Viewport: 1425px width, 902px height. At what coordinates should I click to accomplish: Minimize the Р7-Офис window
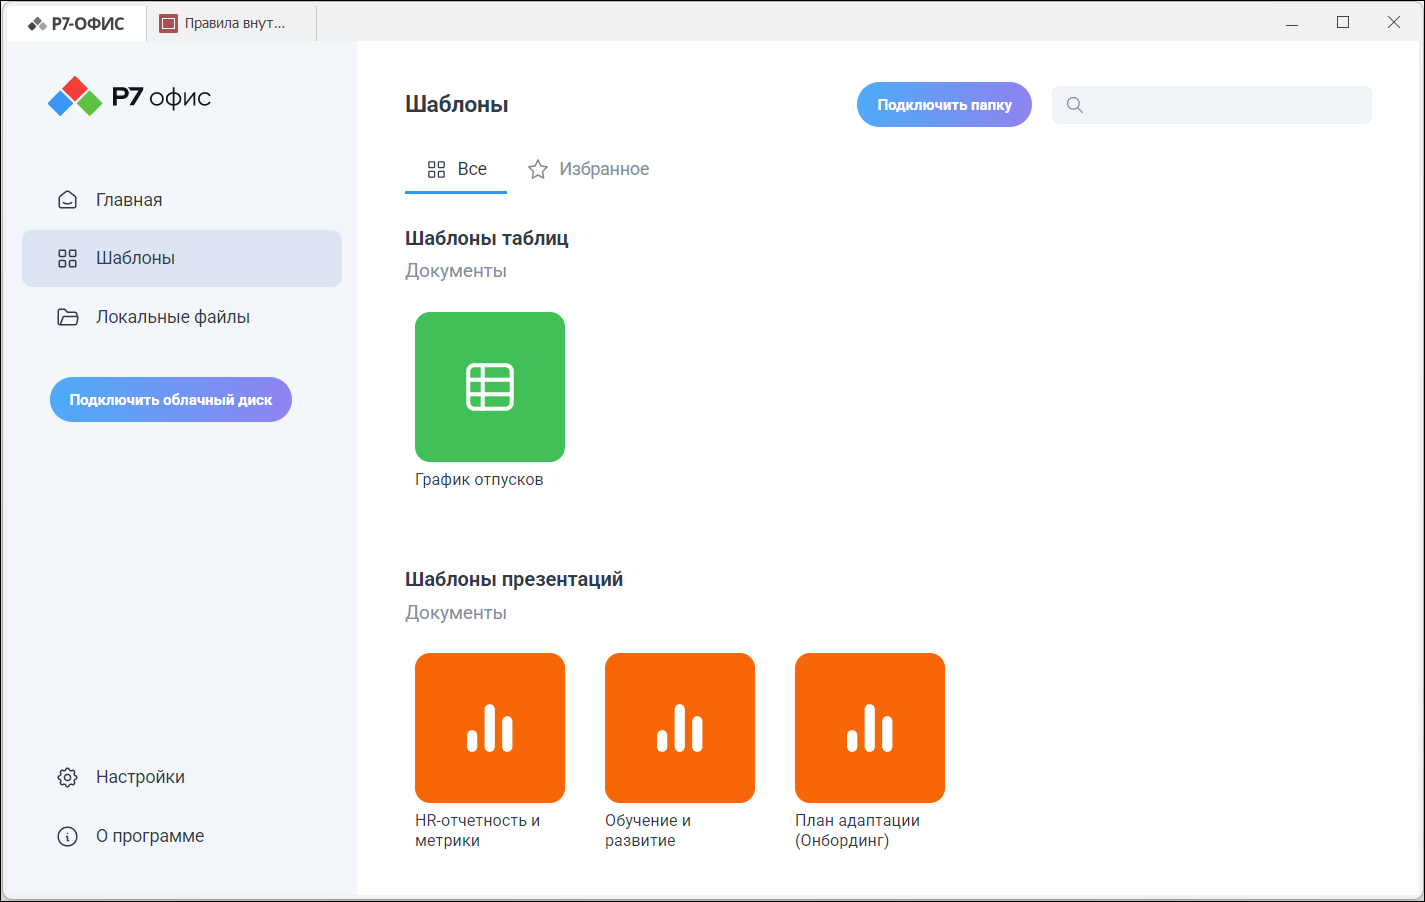(1292, 23)
